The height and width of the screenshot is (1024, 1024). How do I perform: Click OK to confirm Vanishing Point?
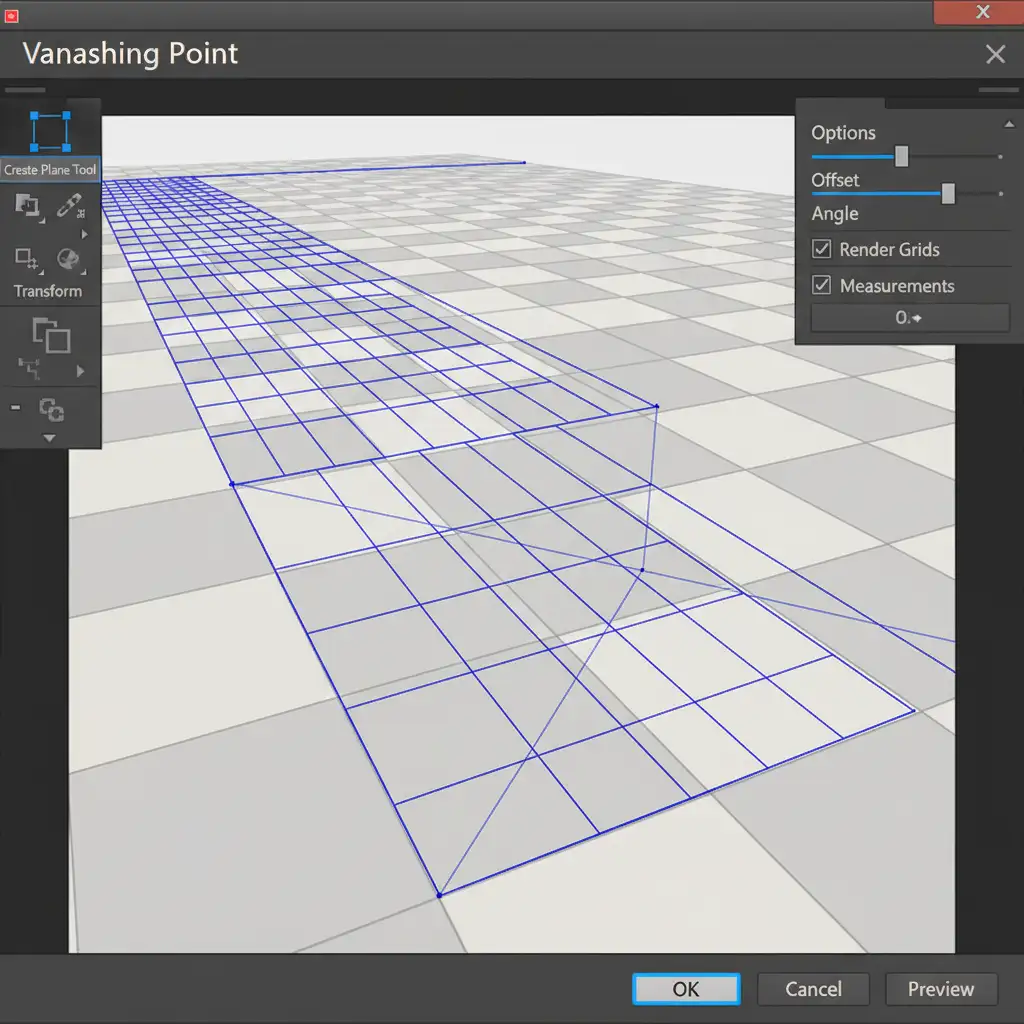pos(686,989)
